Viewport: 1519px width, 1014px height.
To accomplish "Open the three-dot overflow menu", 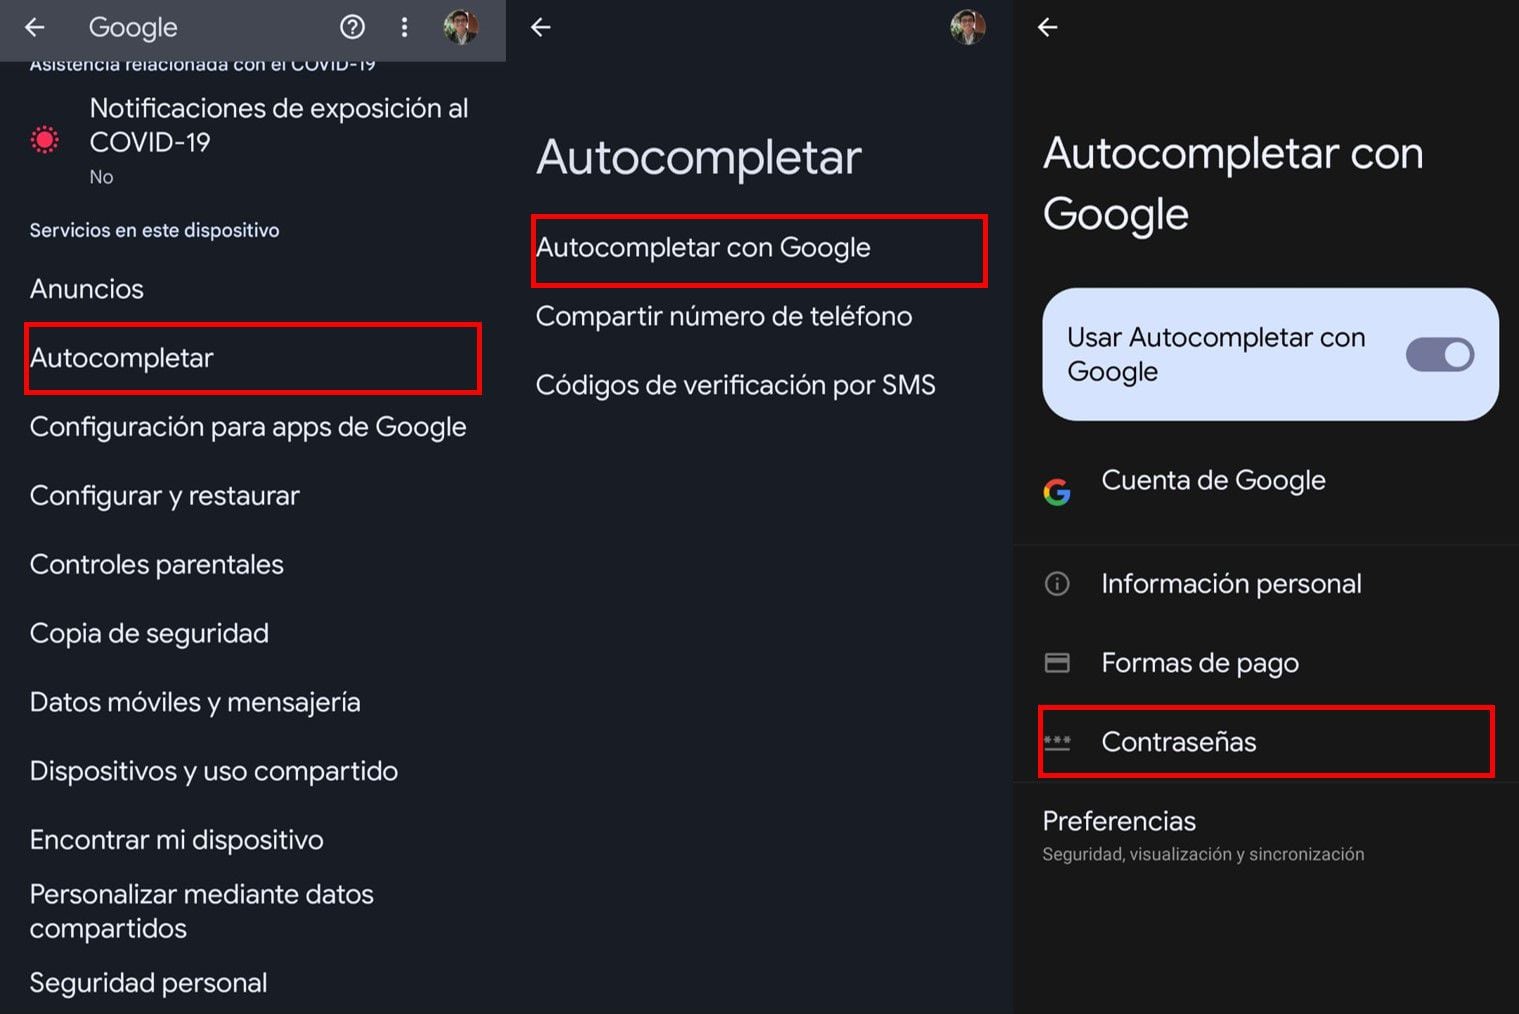I will pos(404,27).
